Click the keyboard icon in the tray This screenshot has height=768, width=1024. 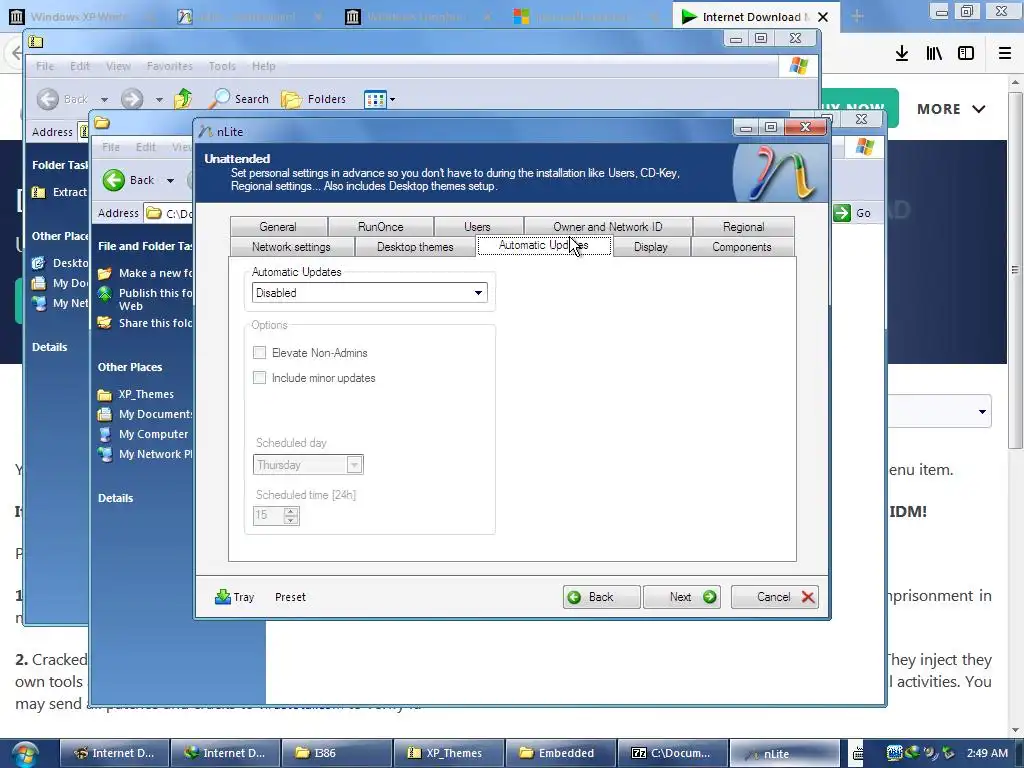point(858,753)
